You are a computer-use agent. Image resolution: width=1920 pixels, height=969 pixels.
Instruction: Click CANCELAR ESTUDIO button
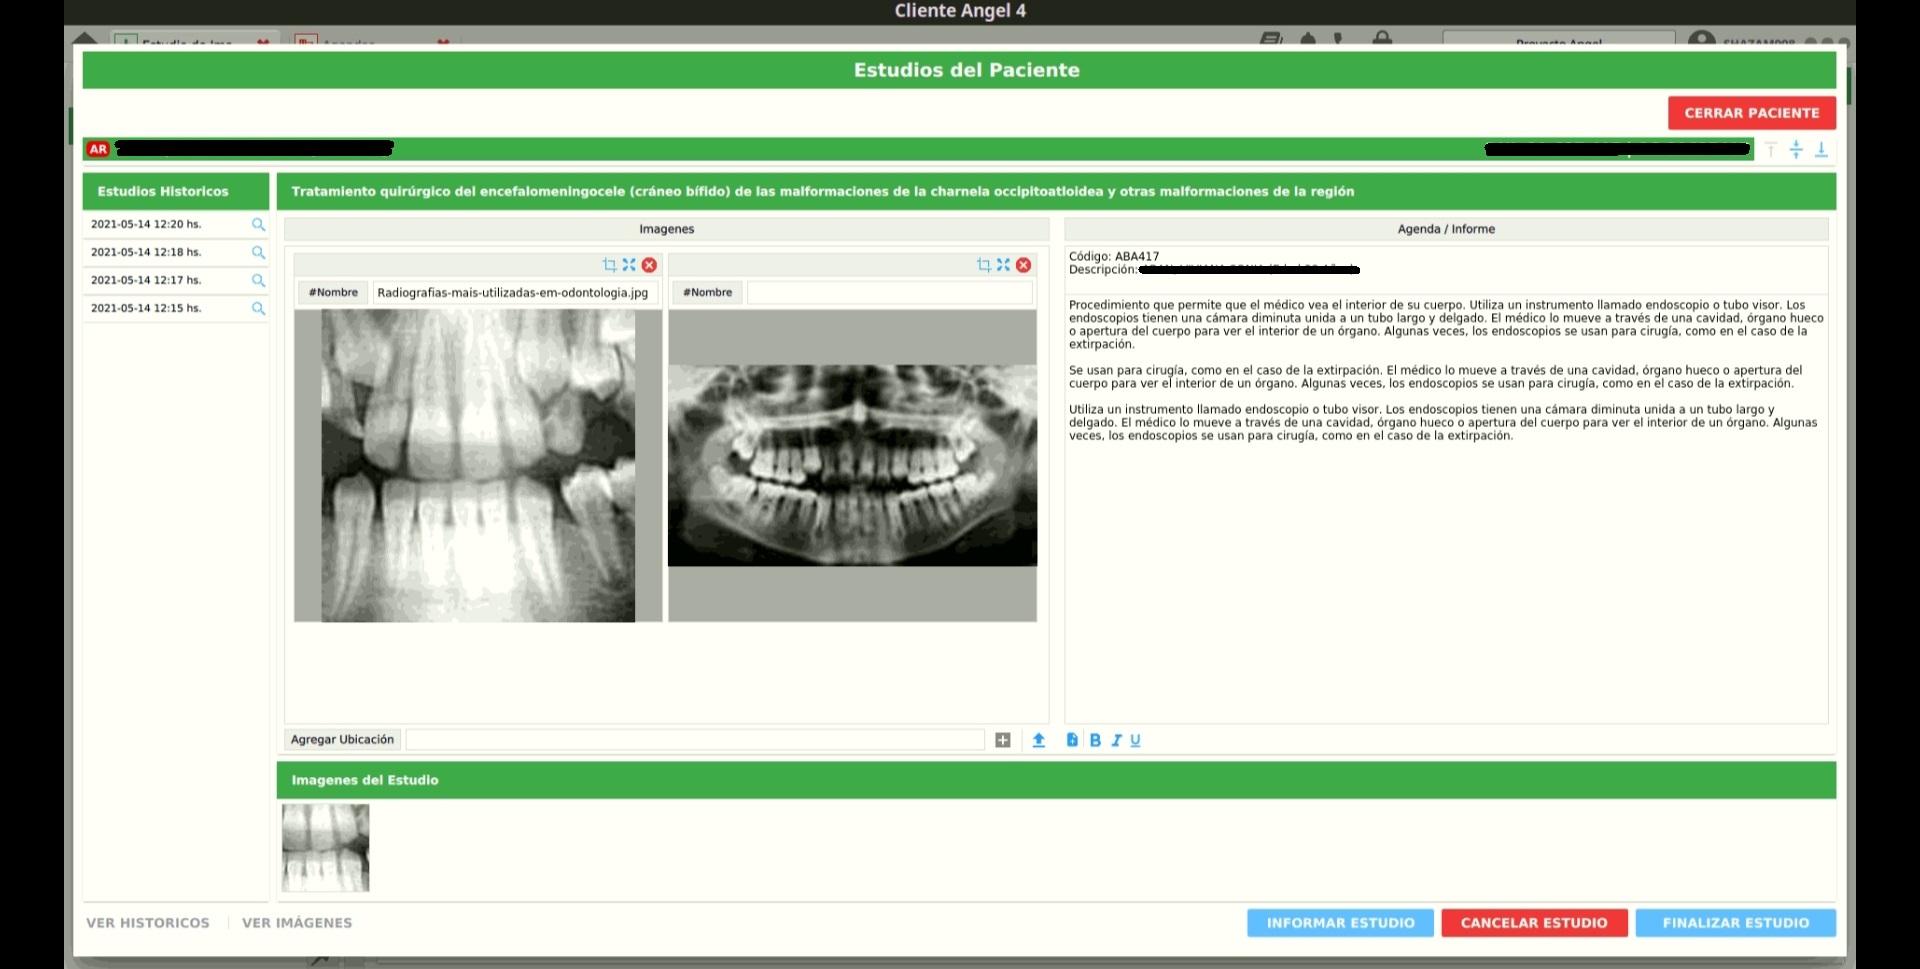pos(1534,923)
